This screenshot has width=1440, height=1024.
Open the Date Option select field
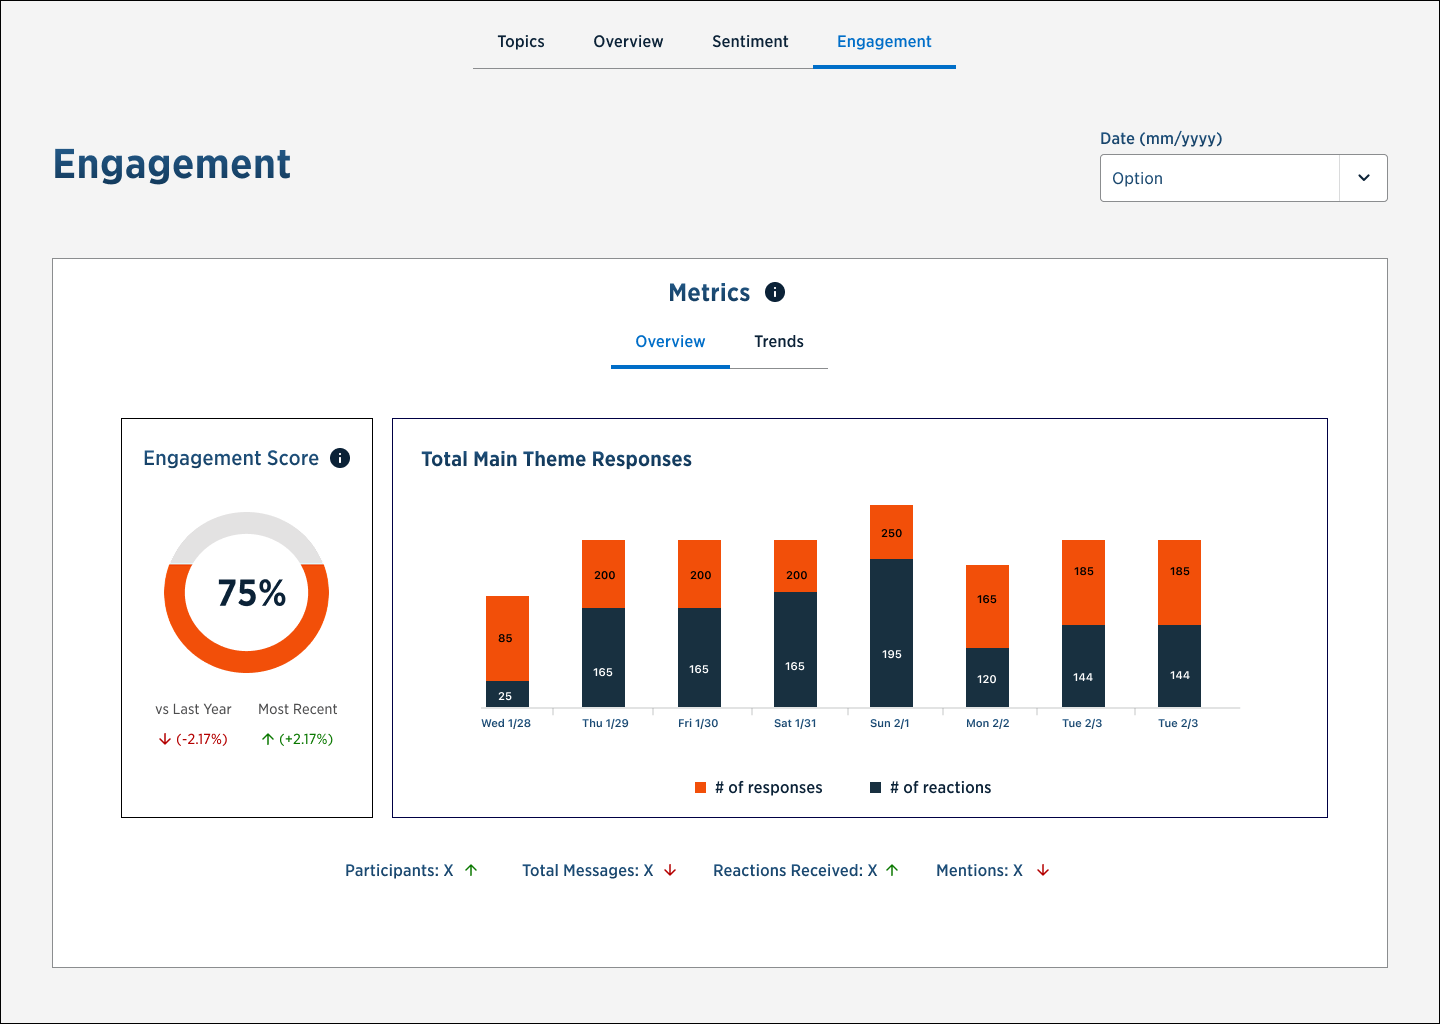[1220, 178]
